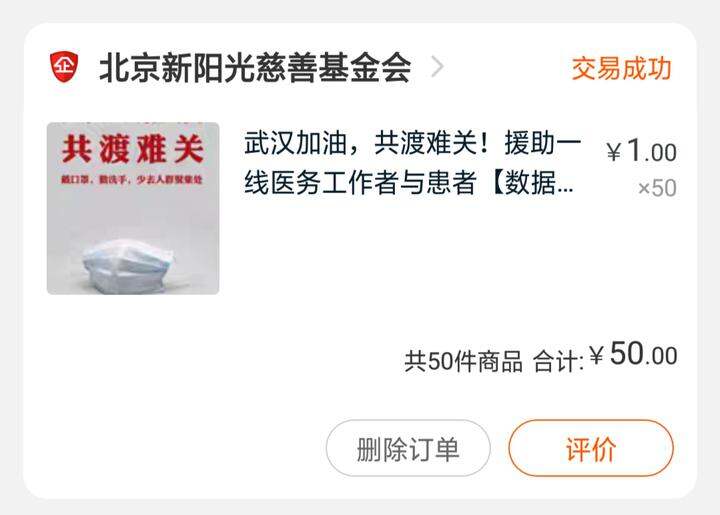Tap the 武汉加油，共渡难关 product title
This screenshot has width=720, height=515.
(412, 162)
